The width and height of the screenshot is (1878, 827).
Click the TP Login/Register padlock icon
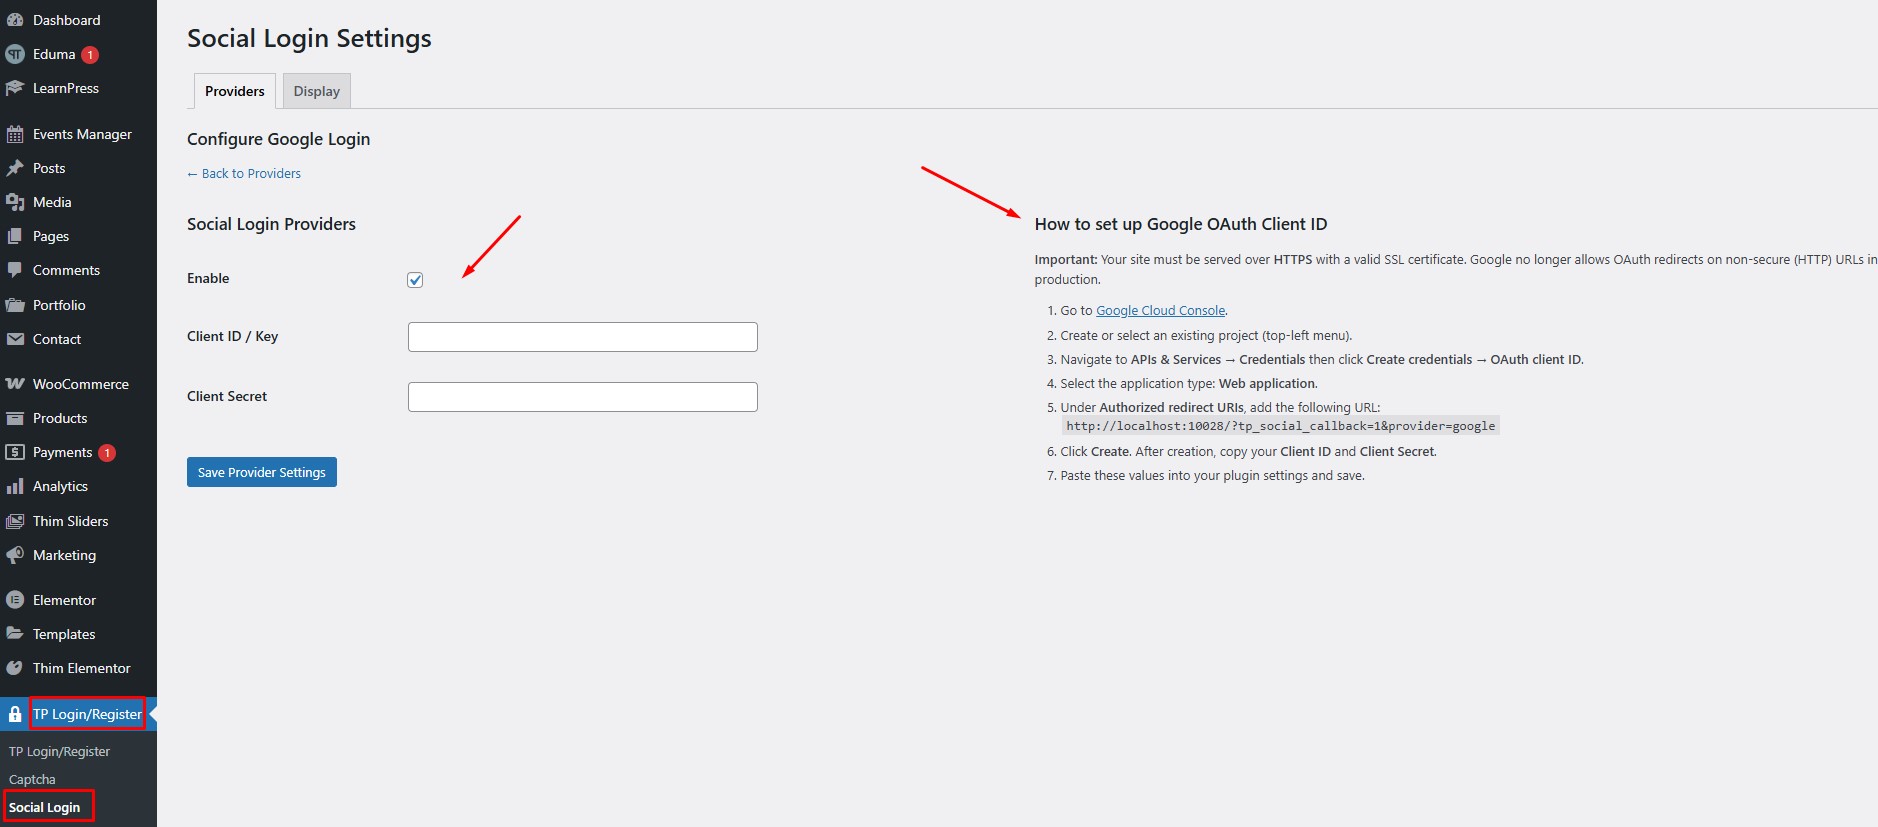coord(15,714)
